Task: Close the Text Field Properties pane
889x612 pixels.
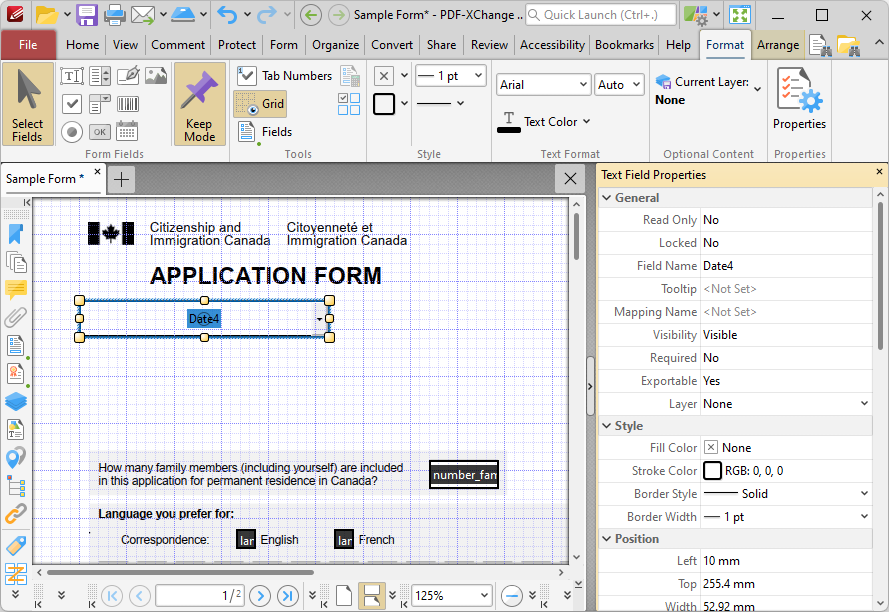Action: (879, 172)
